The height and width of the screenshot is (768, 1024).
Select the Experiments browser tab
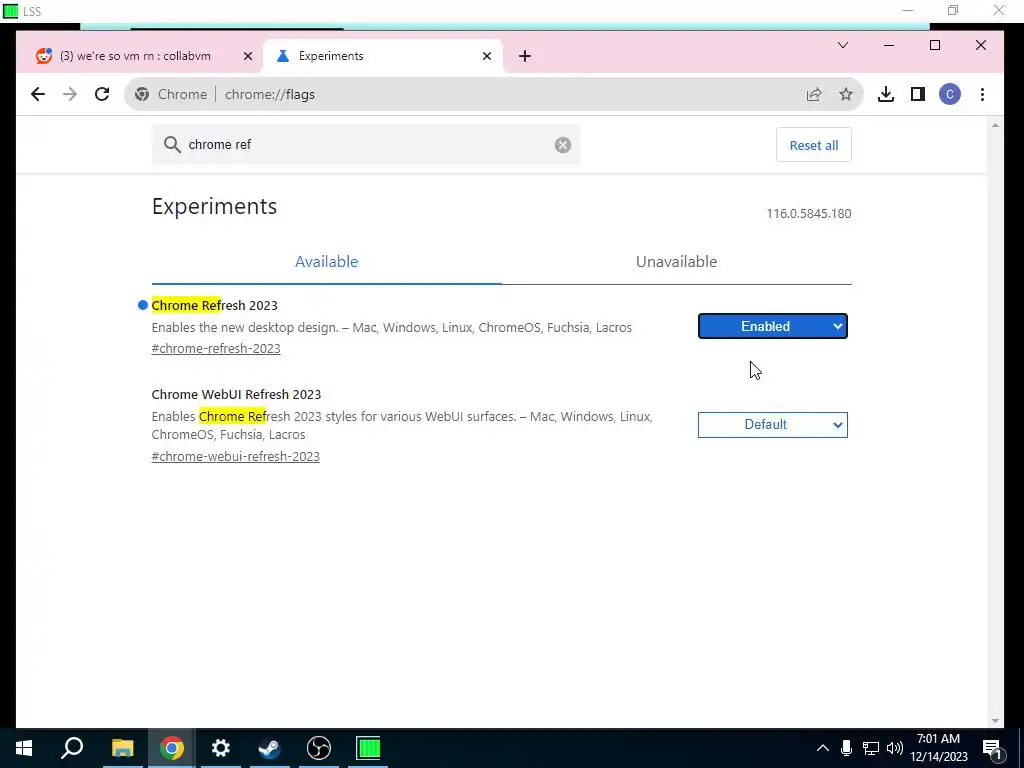click(383, 56)
